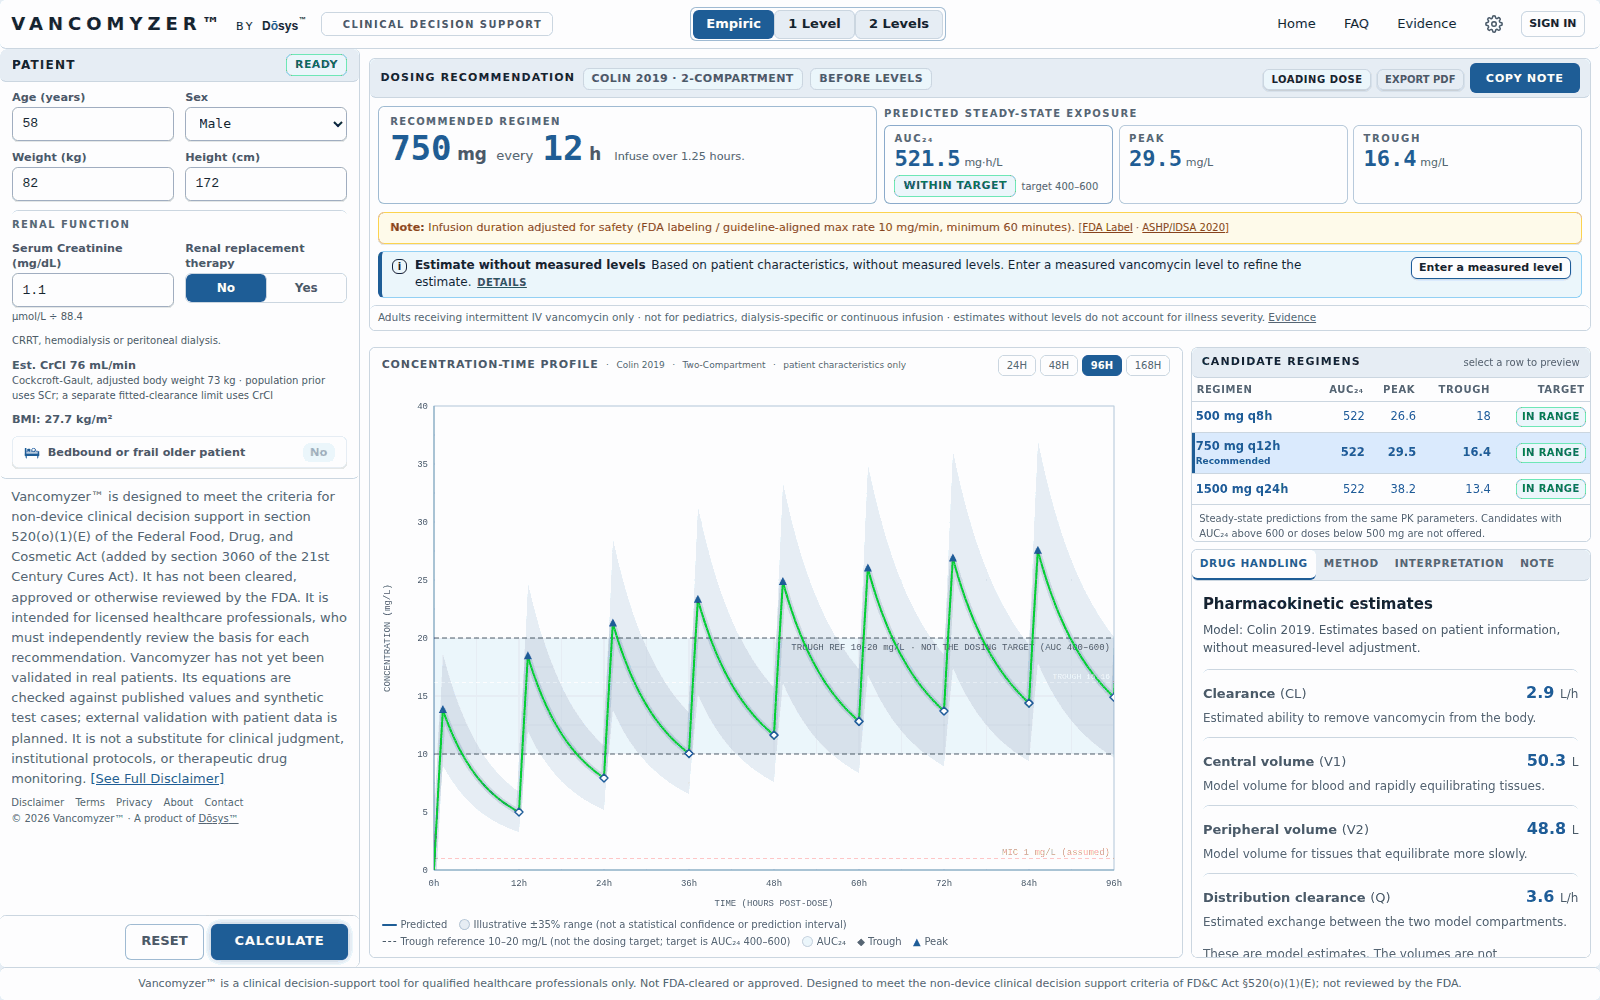Show the 168H chart range

[1148, 366]
